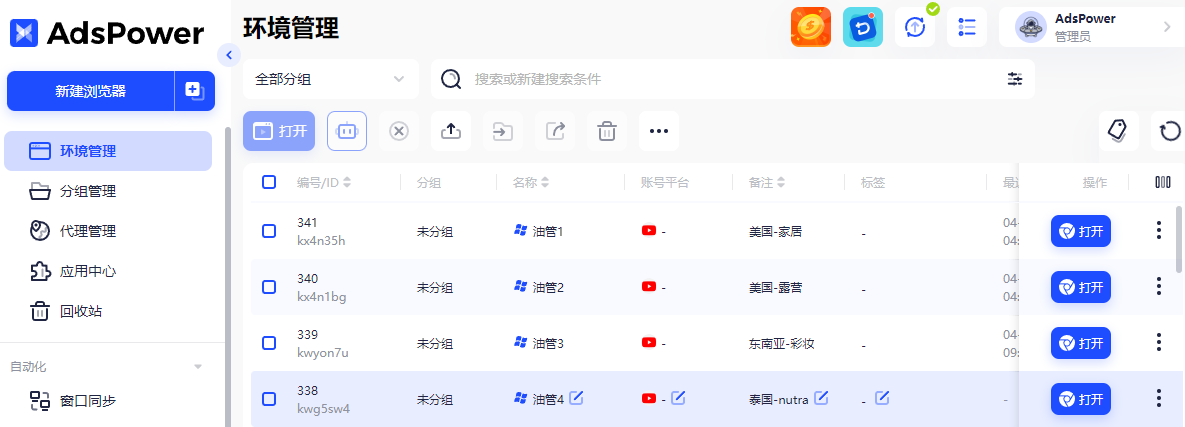Edit the name of profile 油管4
The image size is (1185, 427).
click(577, 398)
